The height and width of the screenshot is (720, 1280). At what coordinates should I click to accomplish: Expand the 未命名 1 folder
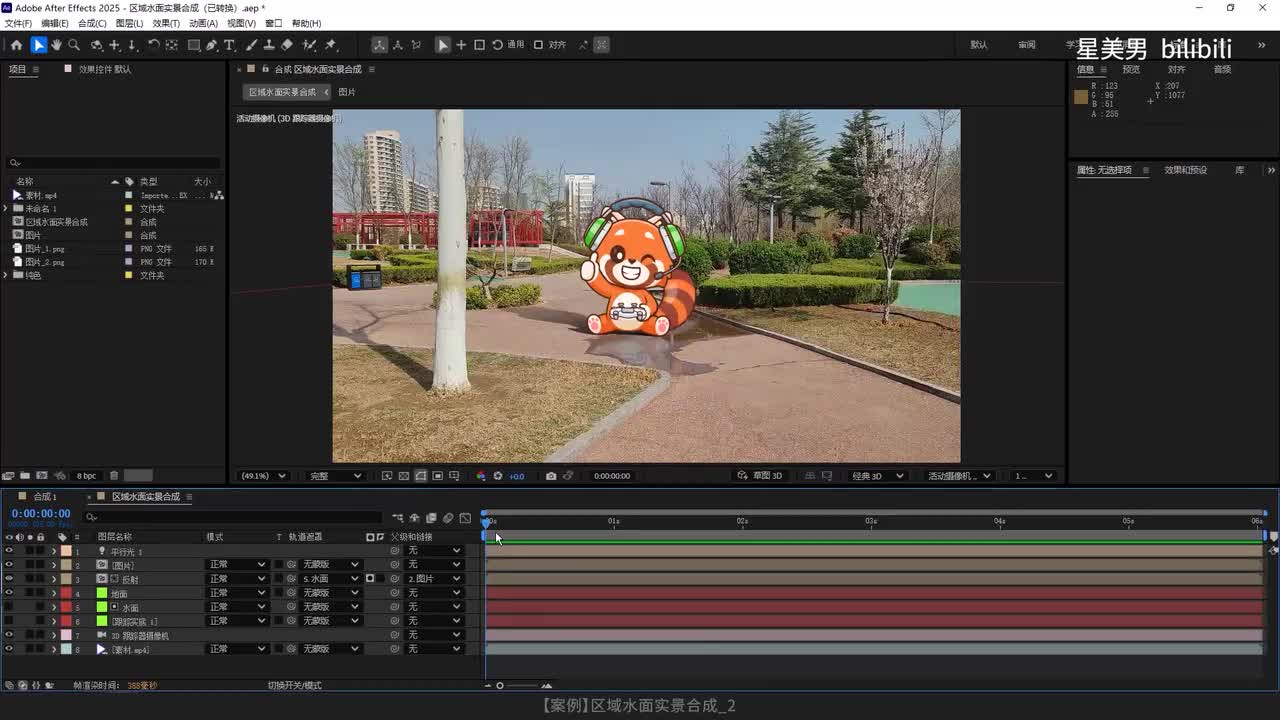click(x=6, y=209)
